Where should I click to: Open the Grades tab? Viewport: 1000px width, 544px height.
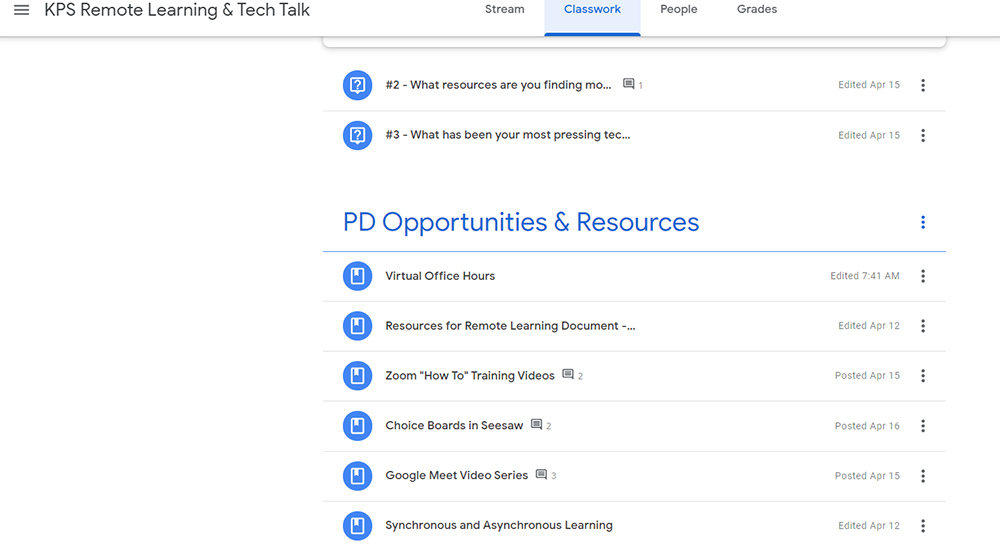click(x=757, y=10)
